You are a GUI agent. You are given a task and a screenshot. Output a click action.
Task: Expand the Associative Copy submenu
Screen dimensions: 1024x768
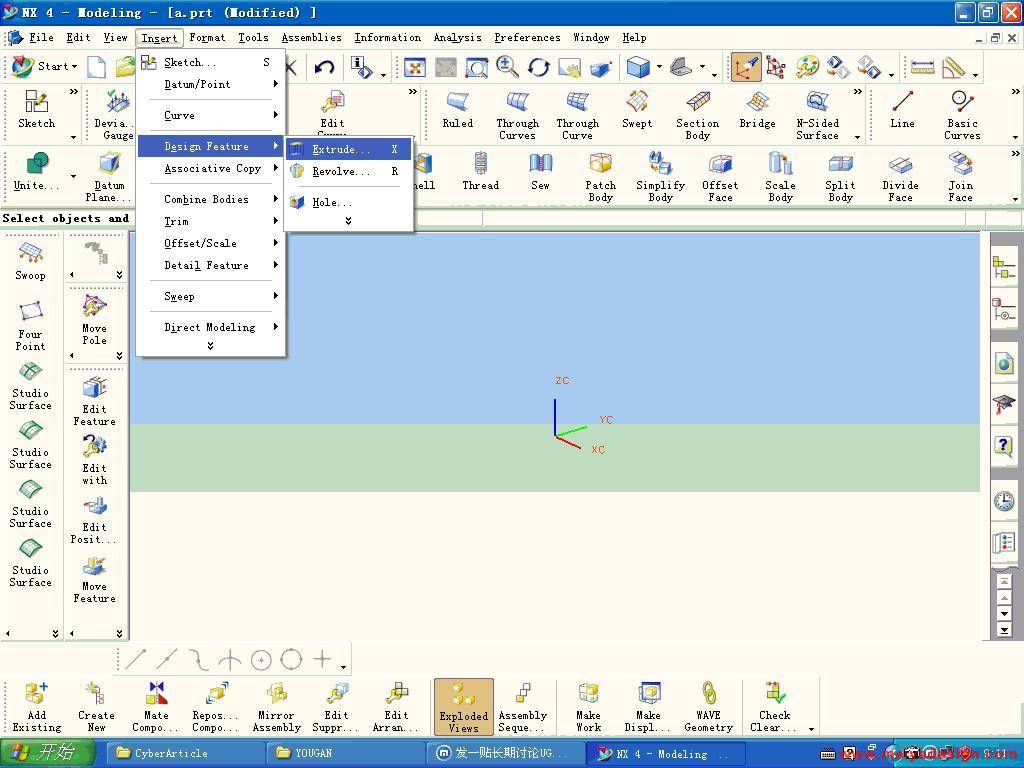211,168
